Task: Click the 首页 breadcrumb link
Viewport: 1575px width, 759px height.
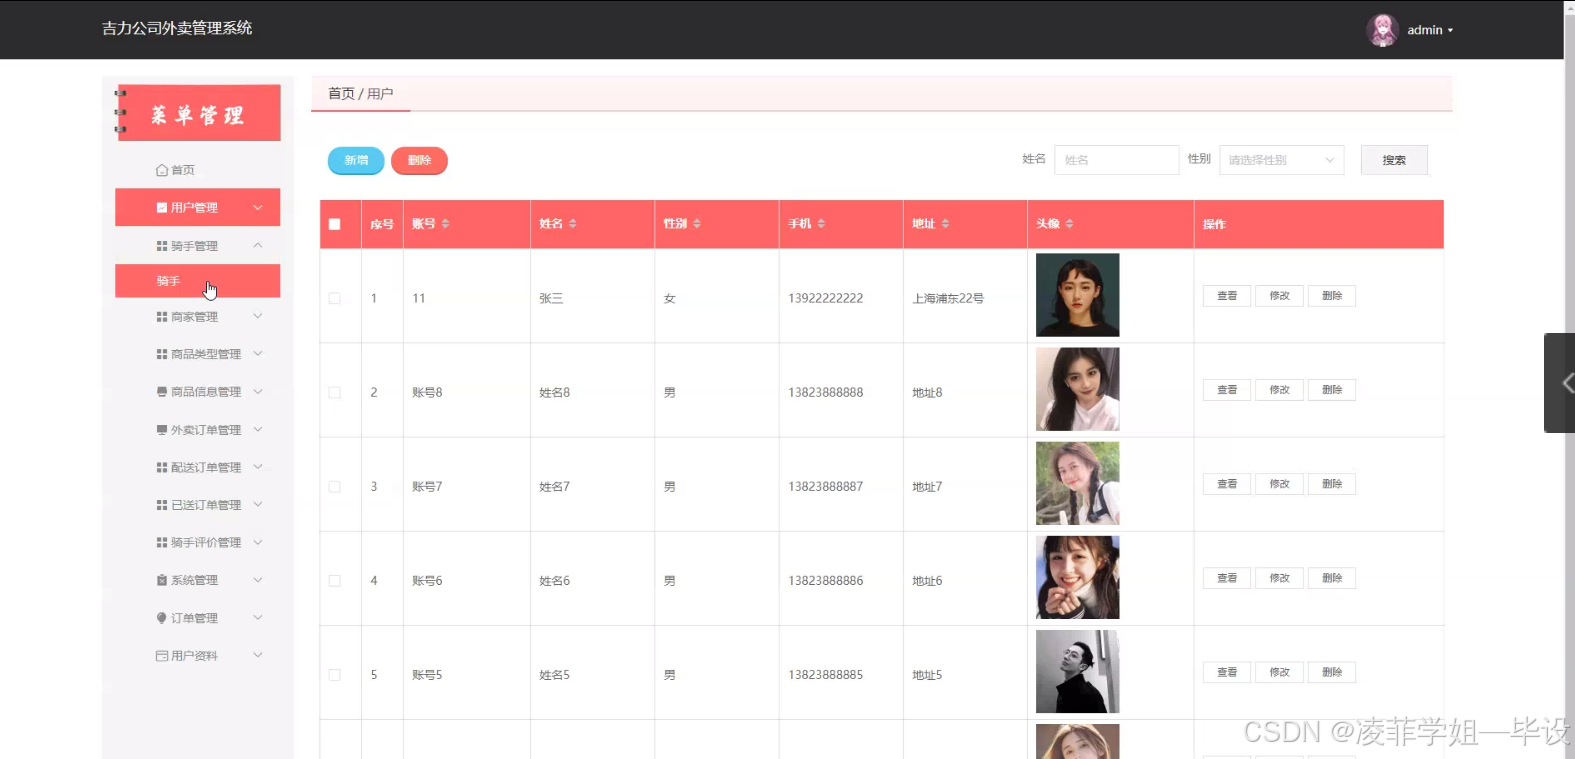Action: pos(341,93)
